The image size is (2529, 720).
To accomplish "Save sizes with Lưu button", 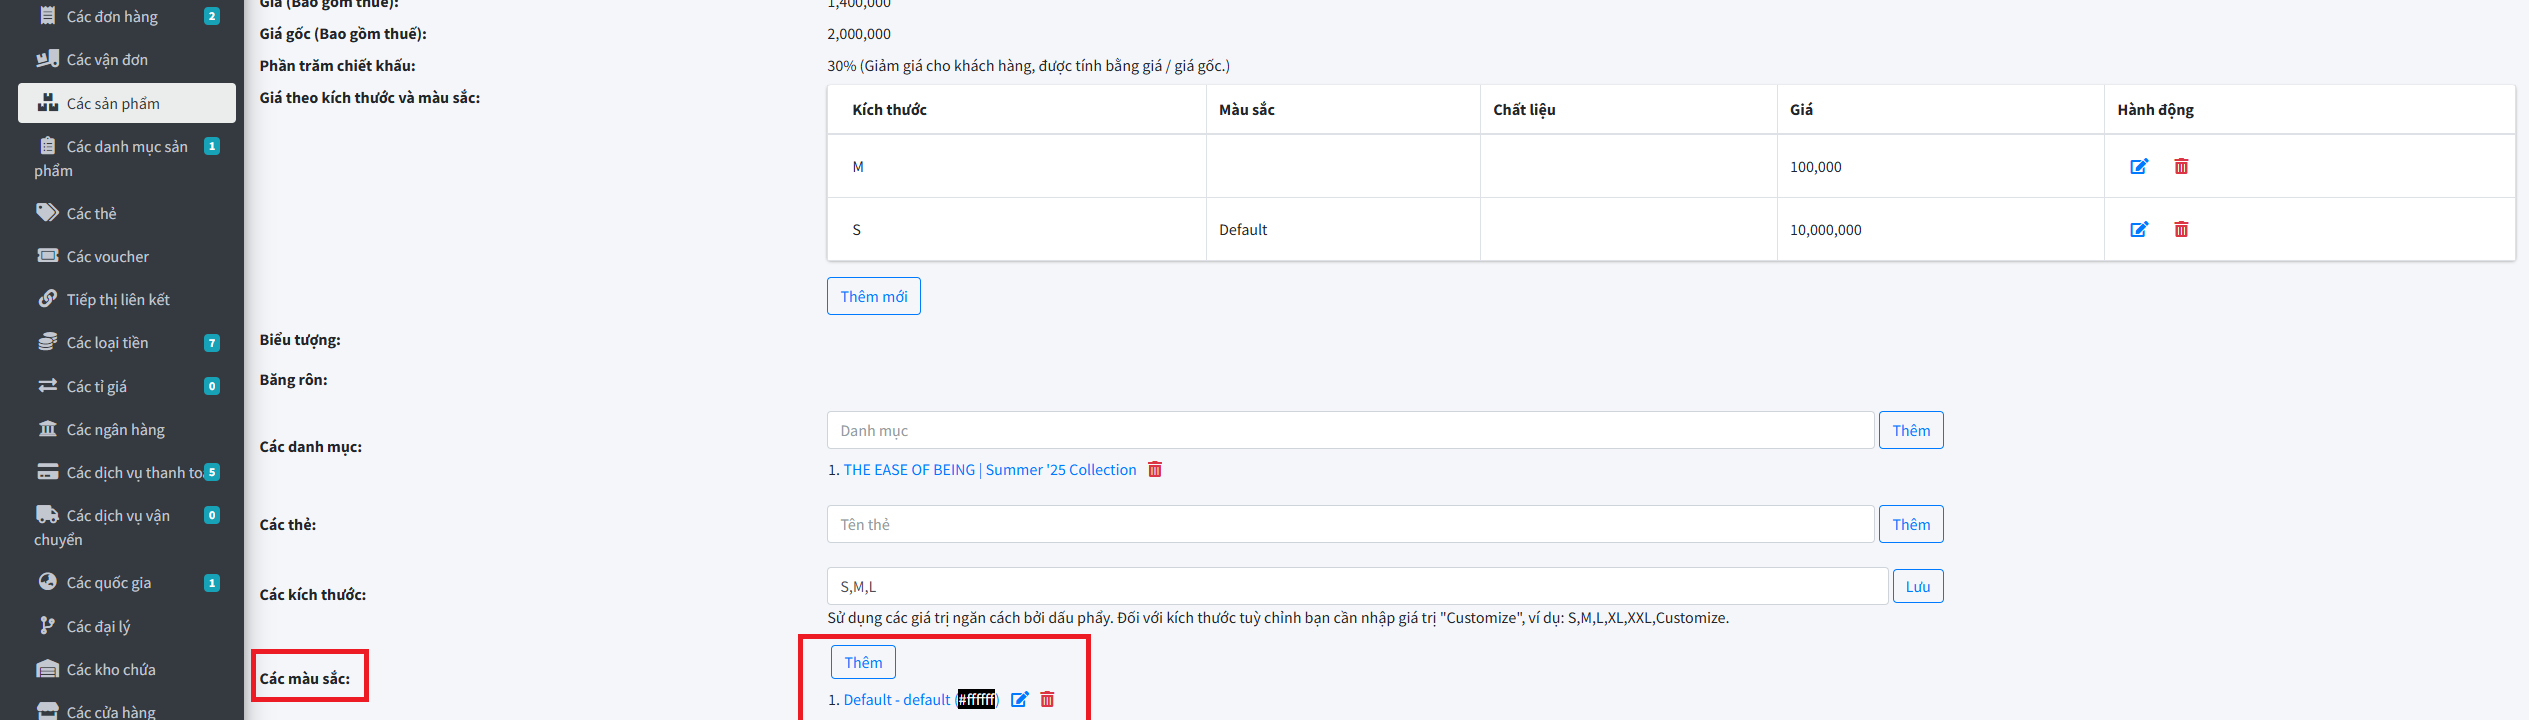I will coord(1917,587).
